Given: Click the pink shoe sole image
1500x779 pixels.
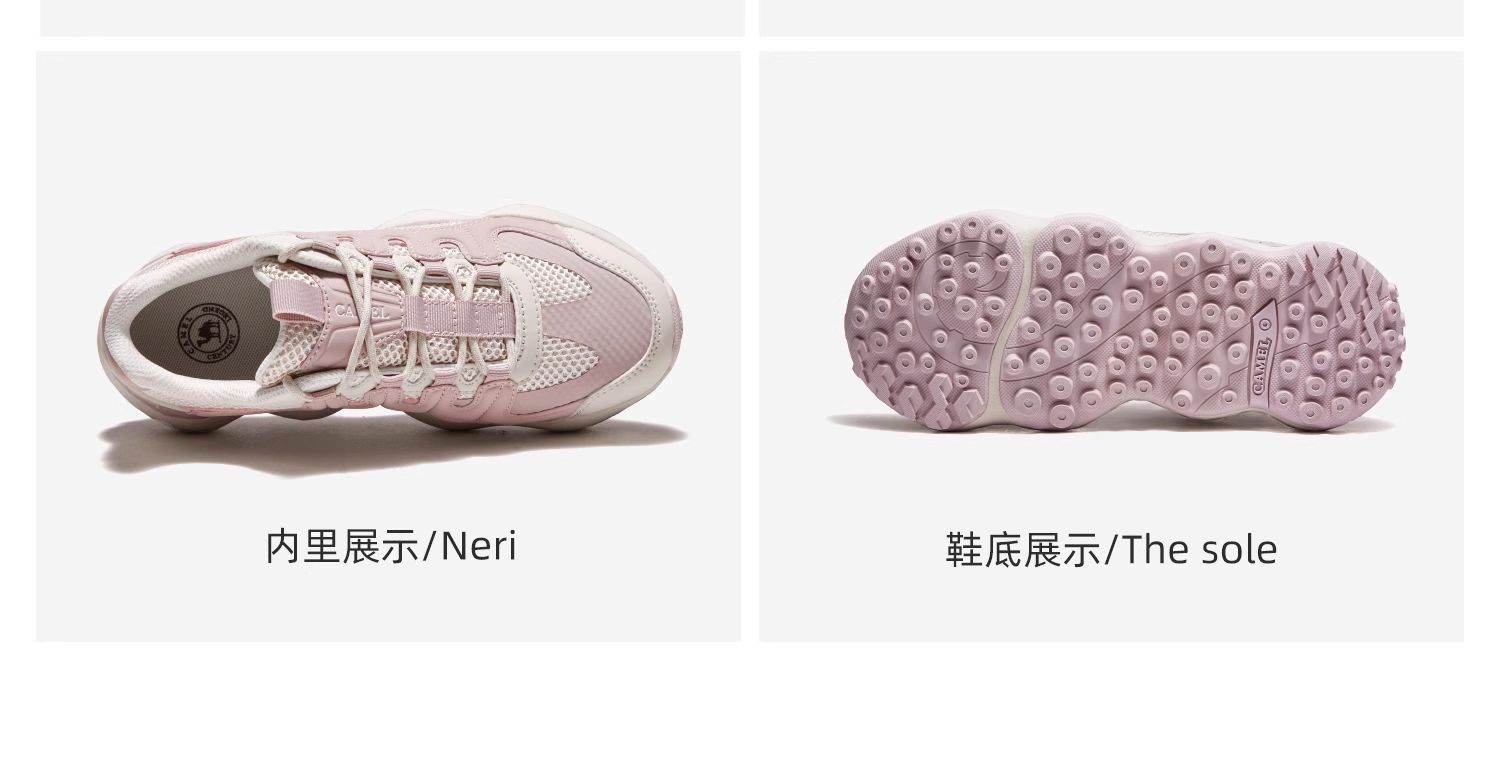Looking at the screenshot, I should coord(1123,322).
